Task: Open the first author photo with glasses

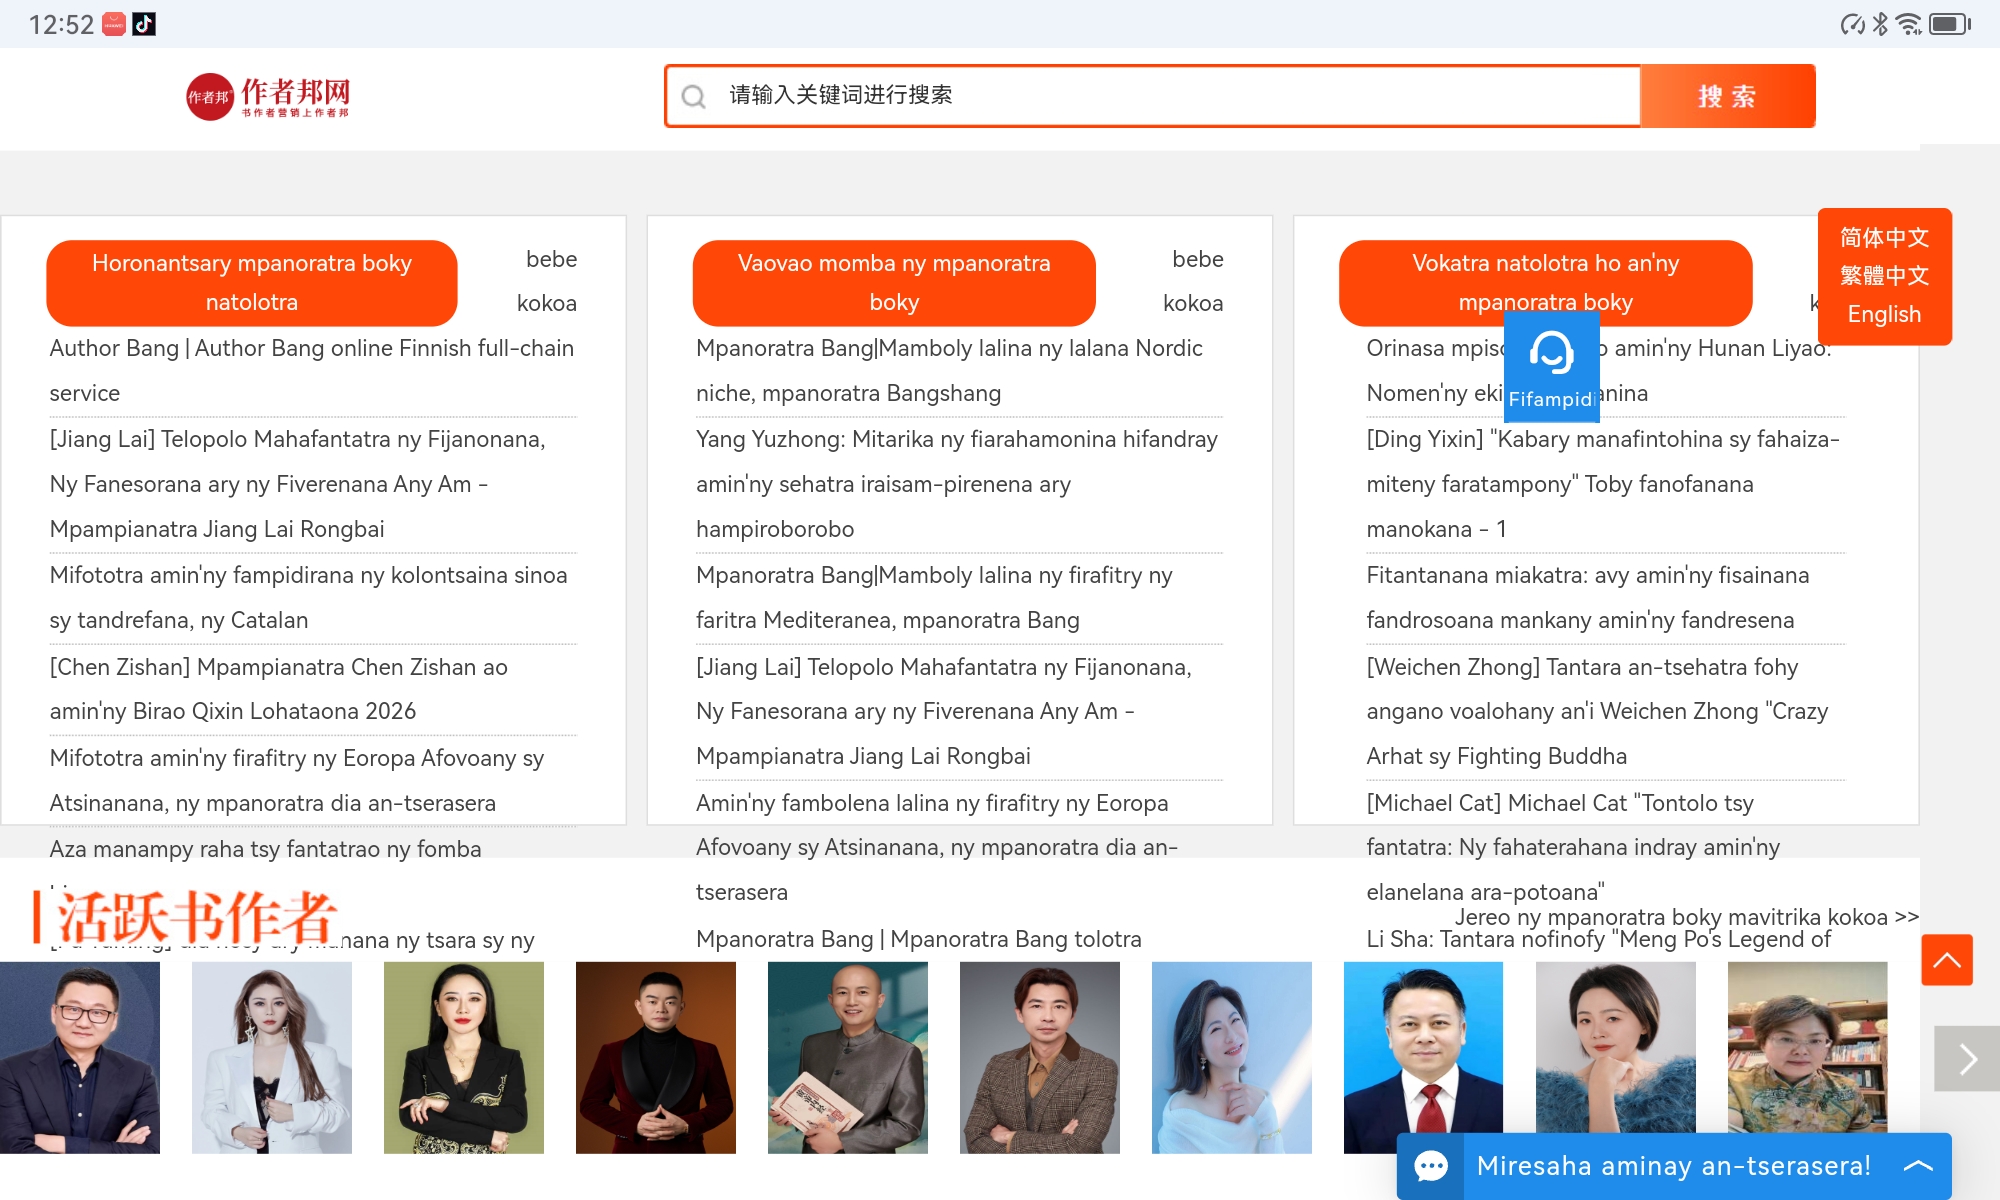Action: pyautogui.click(x=80, y=1057)
